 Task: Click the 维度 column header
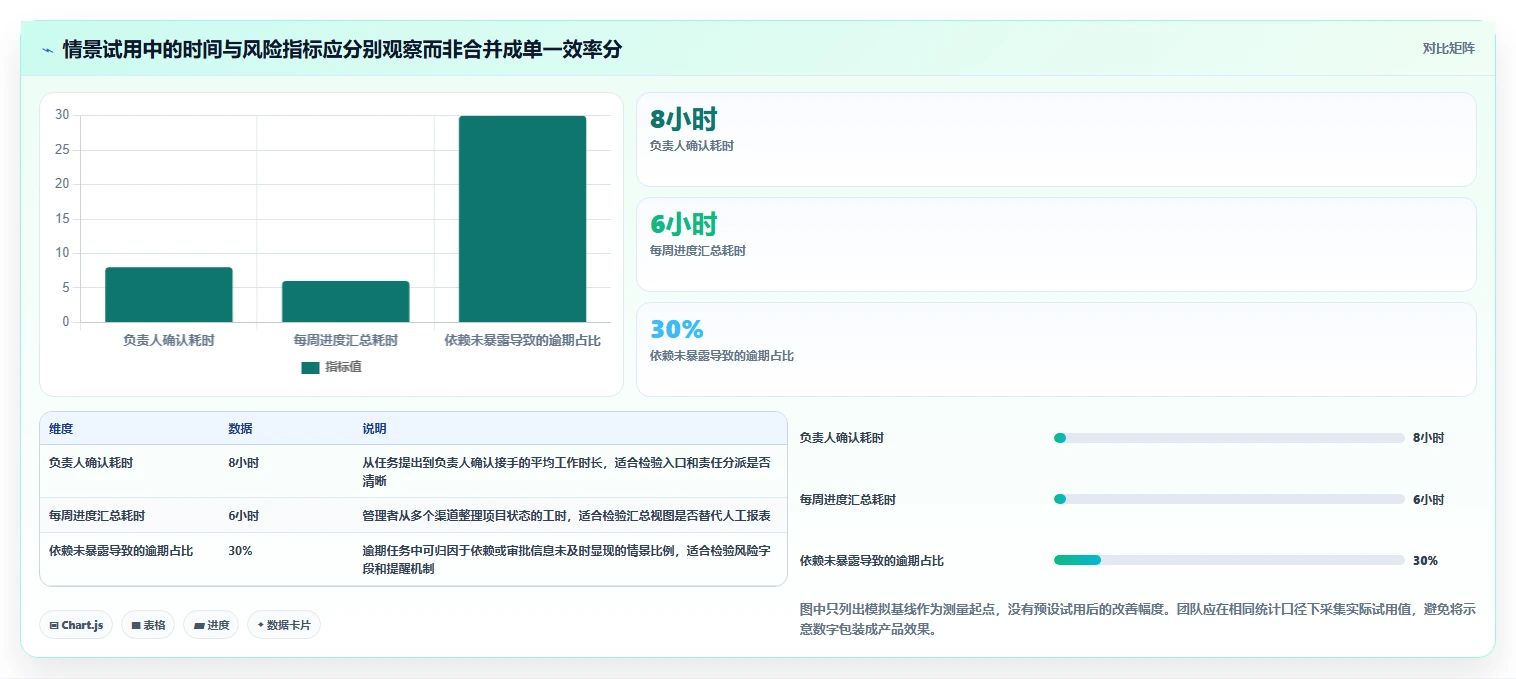coord(61,429)
